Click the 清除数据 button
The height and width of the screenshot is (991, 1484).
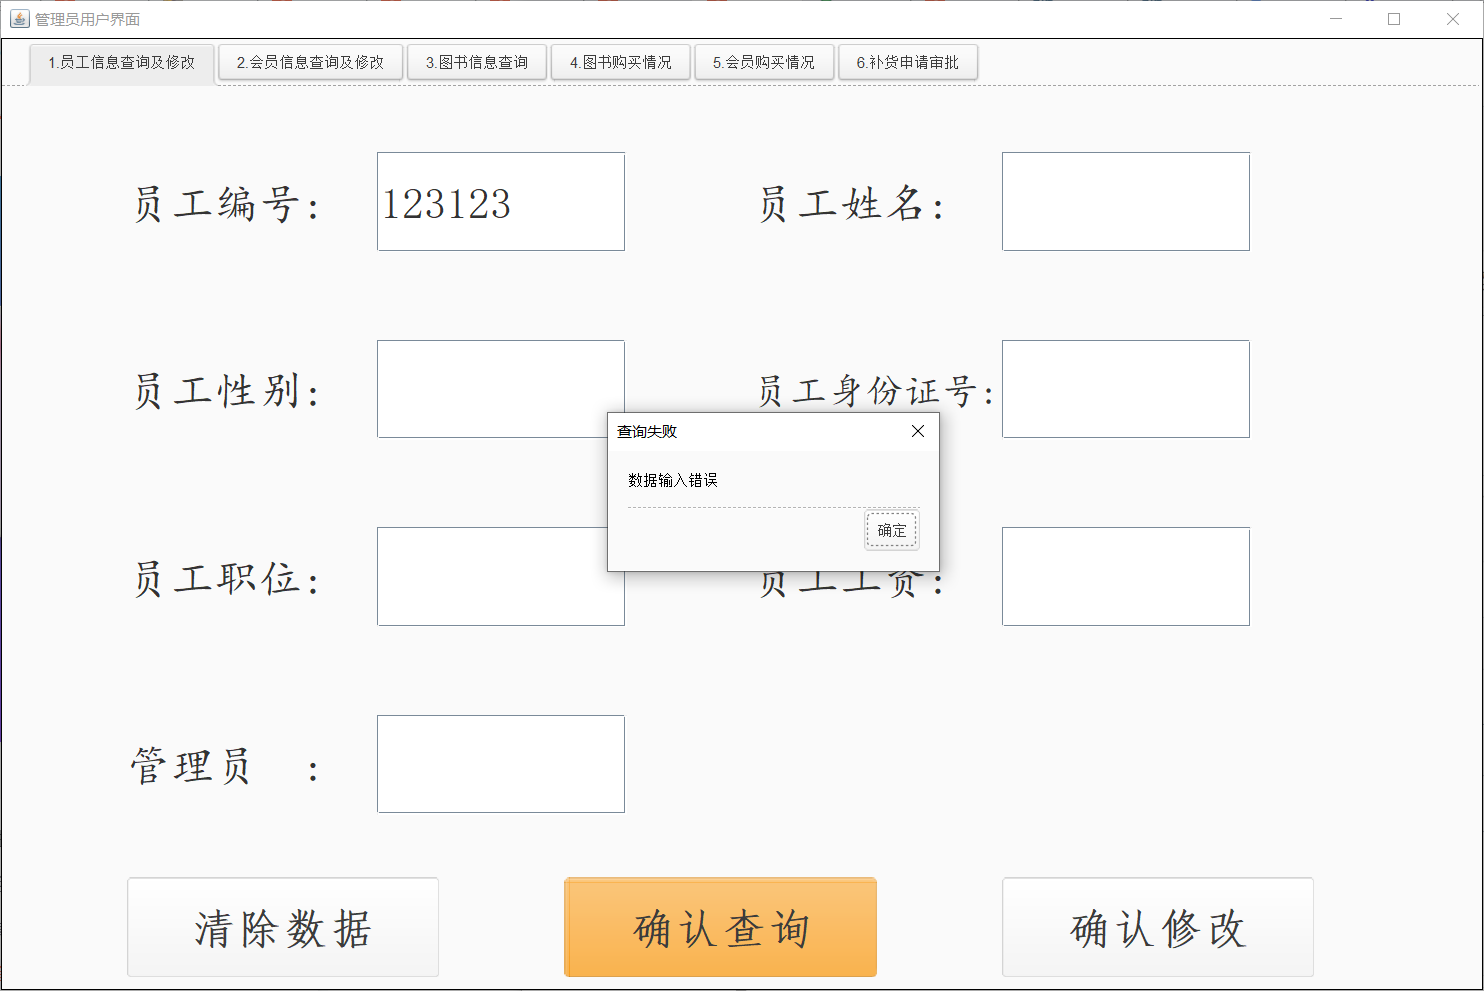coord(283,927)
